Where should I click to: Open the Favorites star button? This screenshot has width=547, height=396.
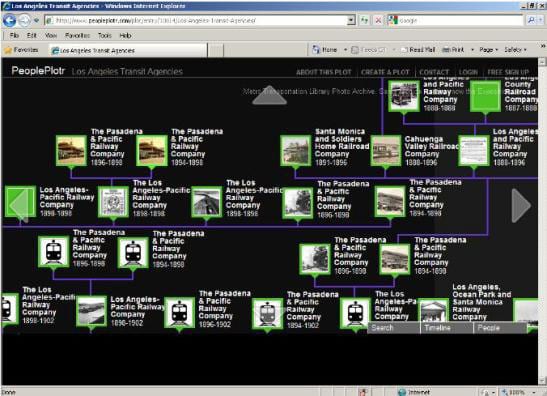[22, 50]
